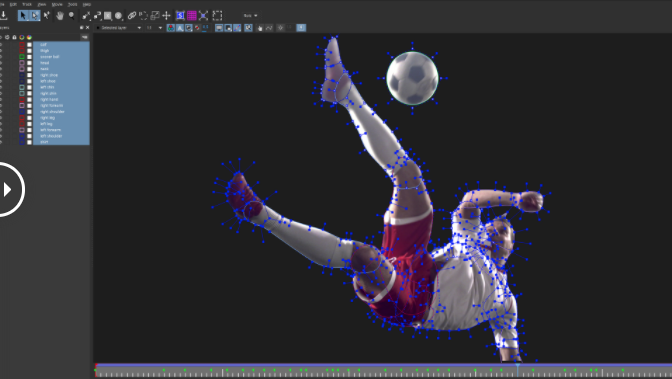672x379 pixels.
Task: Select the Create X-Spline tool
Action: [86, 16]
